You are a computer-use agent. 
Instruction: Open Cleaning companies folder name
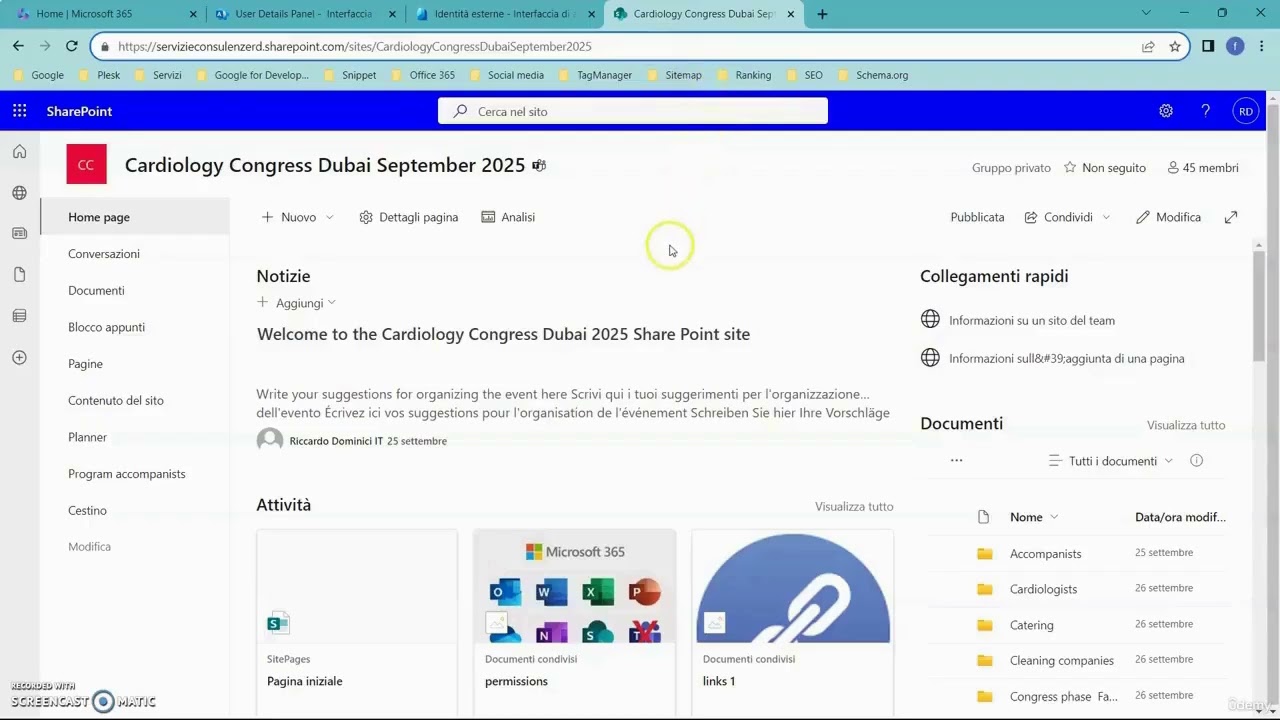tap(1062, 661)
